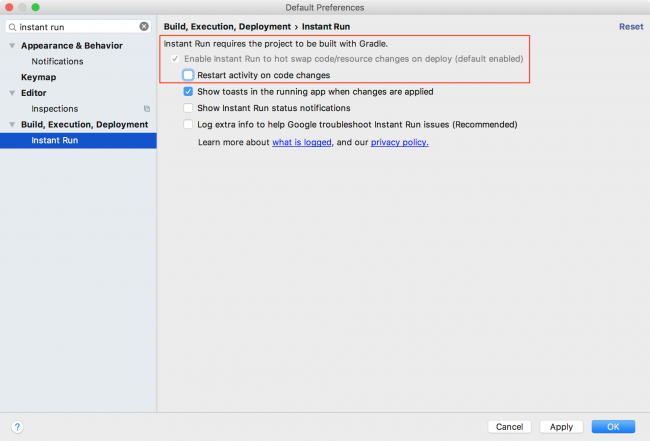Image resolution: width=650 pixels, height=441 pixels.
Task: Uncheck Show toasts in the running app
Action: tap(188, 92)
